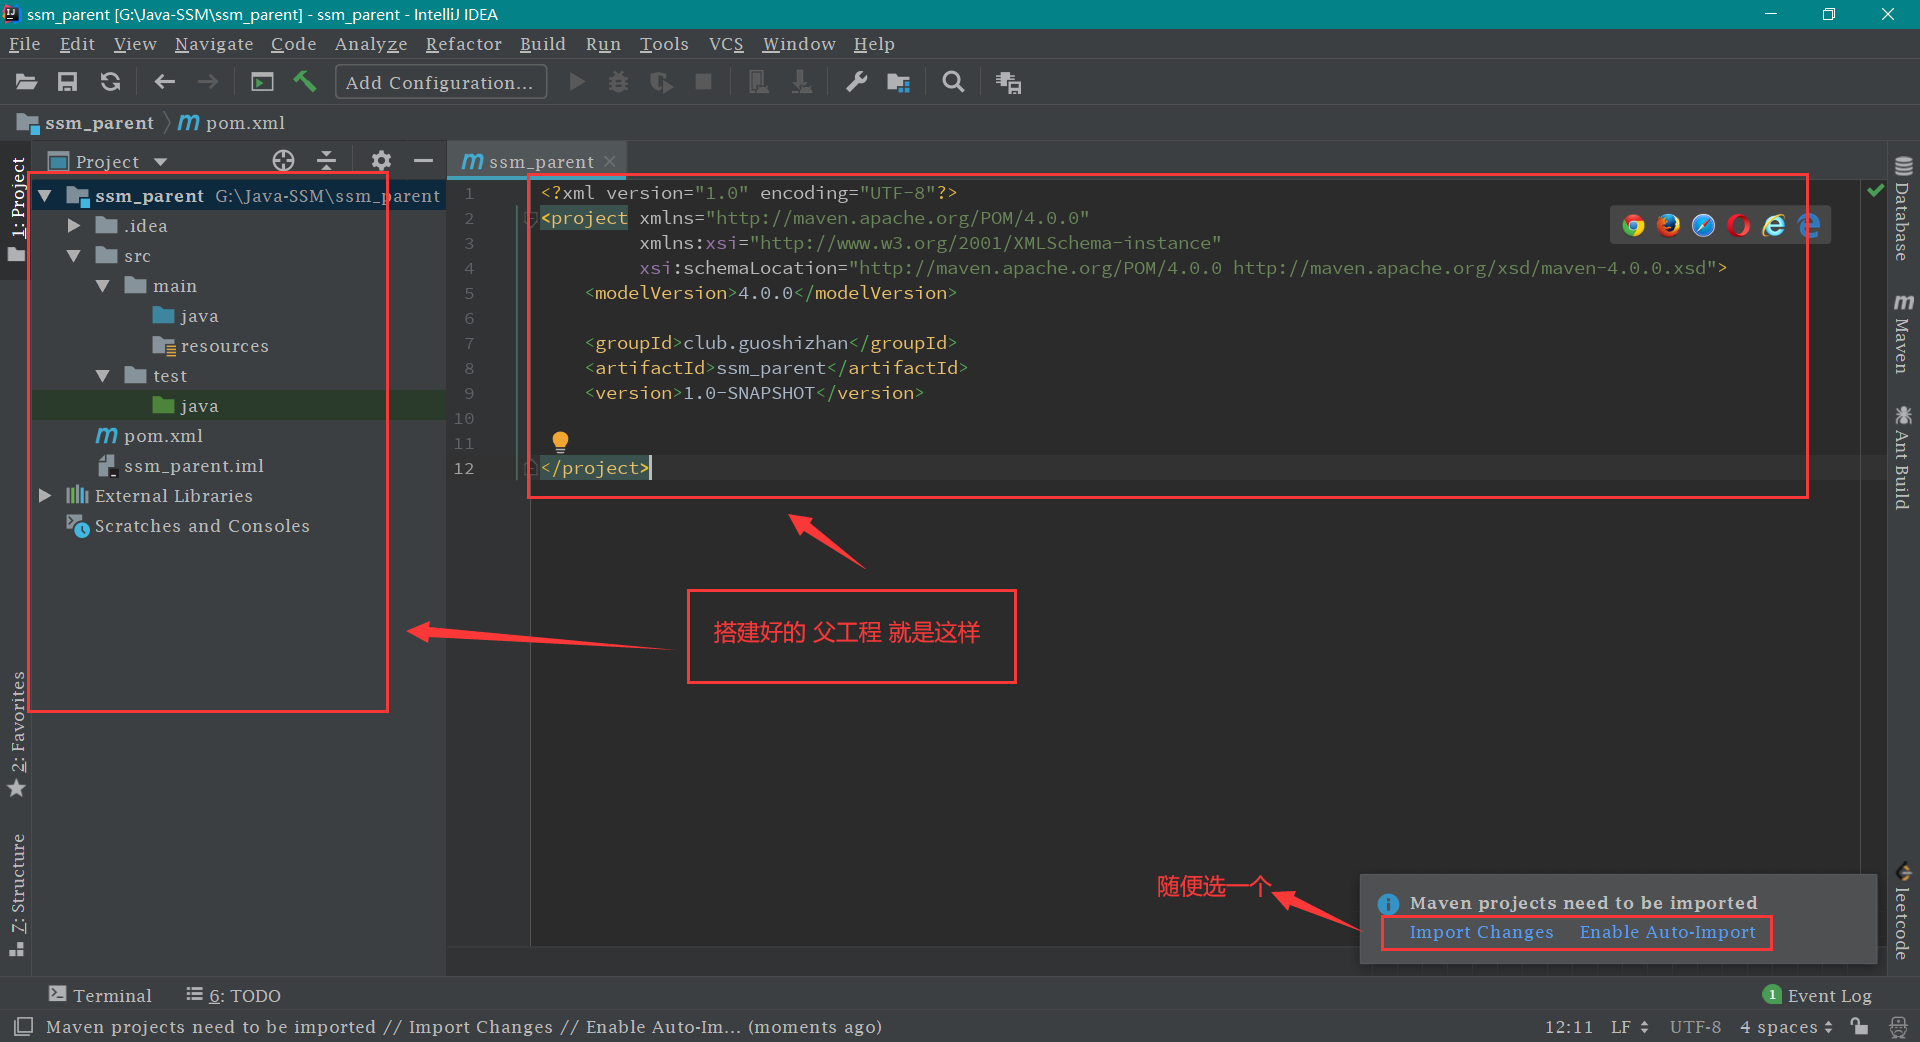Click Import Changes link
Image resolution: width=1920 pixels, height=1042 pixels.
1481,932
